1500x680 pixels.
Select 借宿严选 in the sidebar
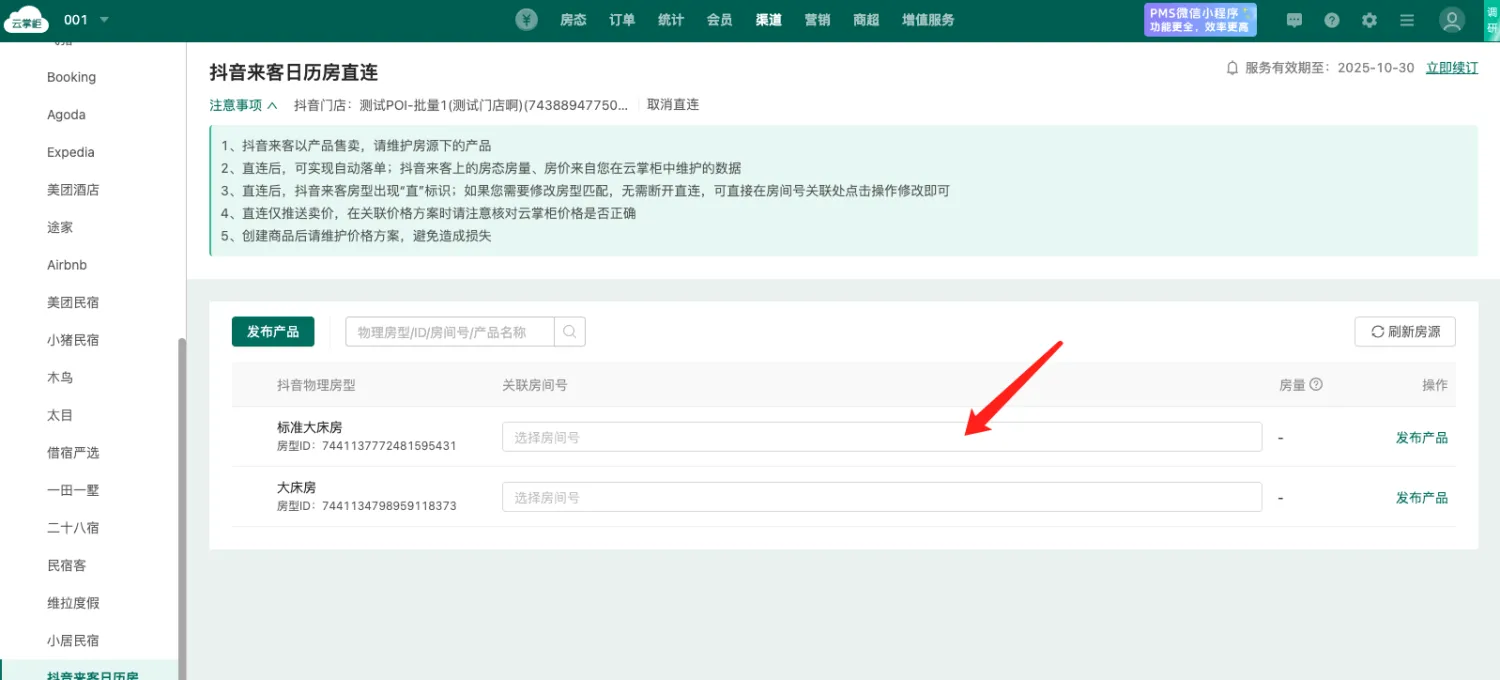point(73,452)
